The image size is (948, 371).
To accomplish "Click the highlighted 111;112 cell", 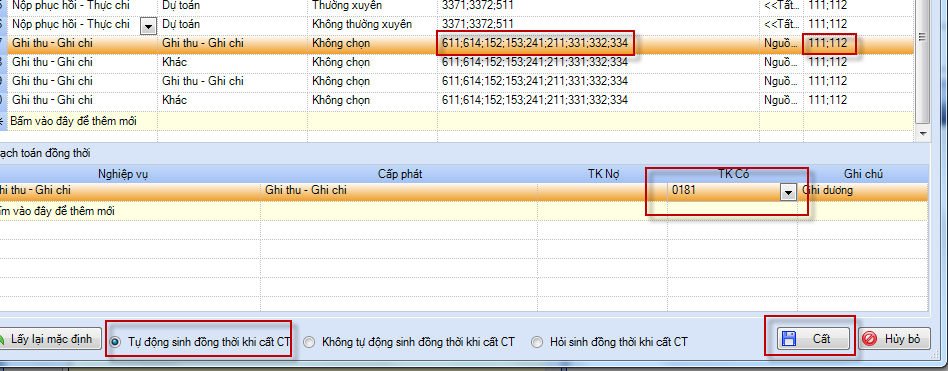I will click(x=829, y=44).
